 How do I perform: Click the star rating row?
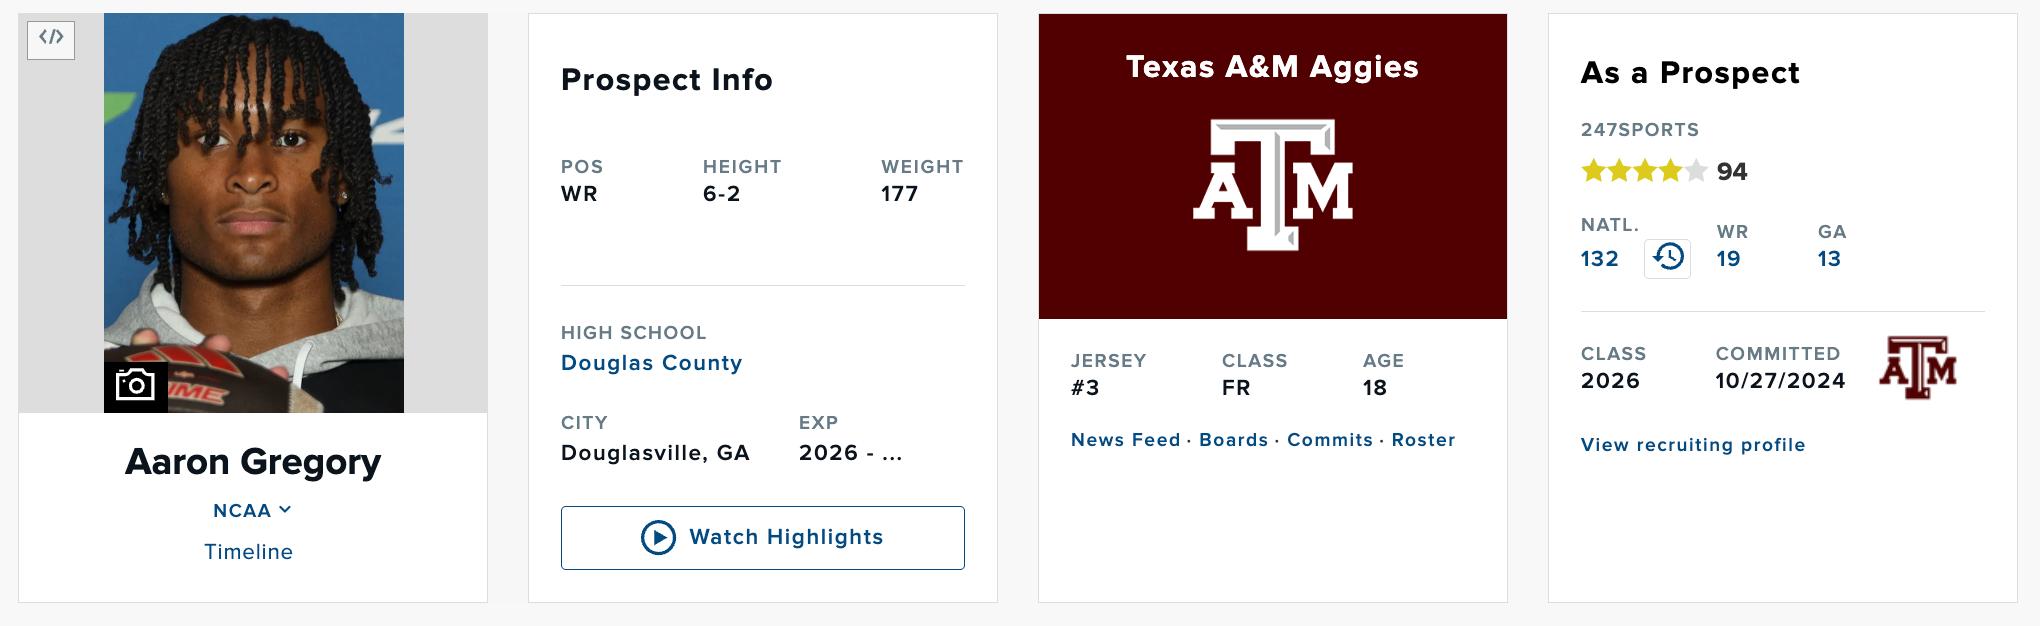click(x=1643, y=171)
